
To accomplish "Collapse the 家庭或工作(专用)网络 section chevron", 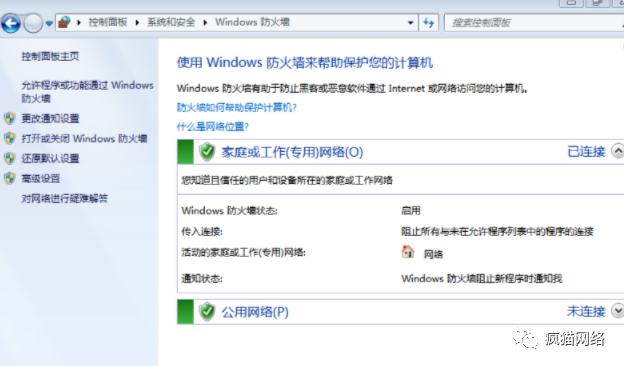I will click(618, 151).
